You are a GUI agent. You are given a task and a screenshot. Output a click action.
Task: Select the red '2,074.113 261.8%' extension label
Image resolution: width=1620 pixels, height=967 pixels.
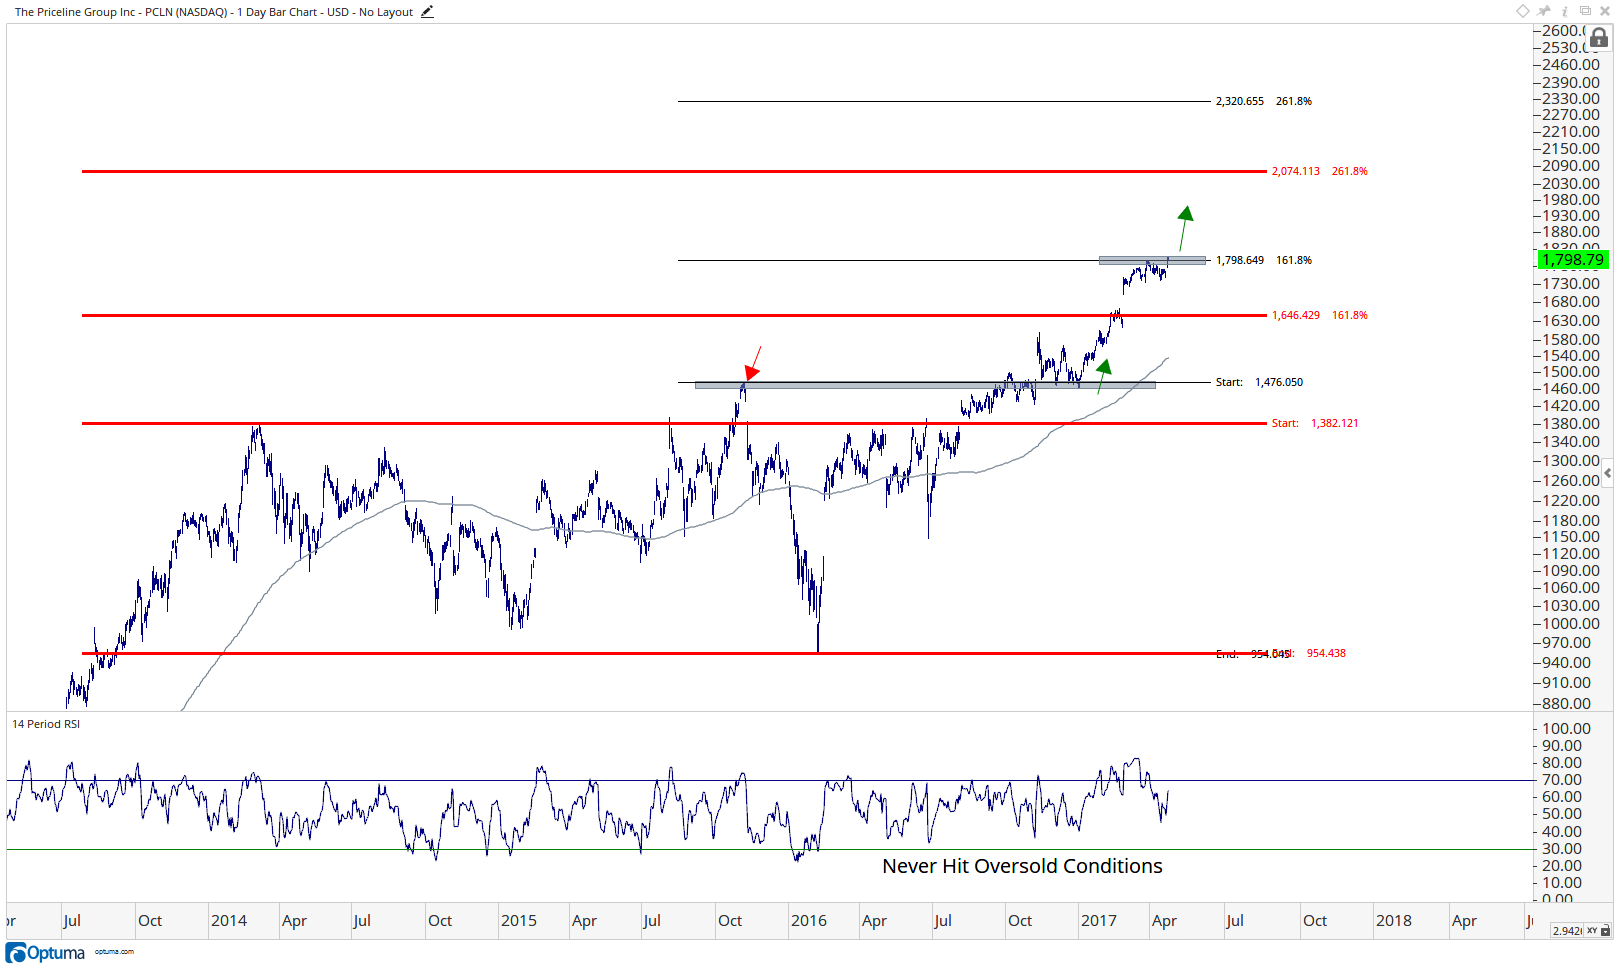click(1319, 171)
